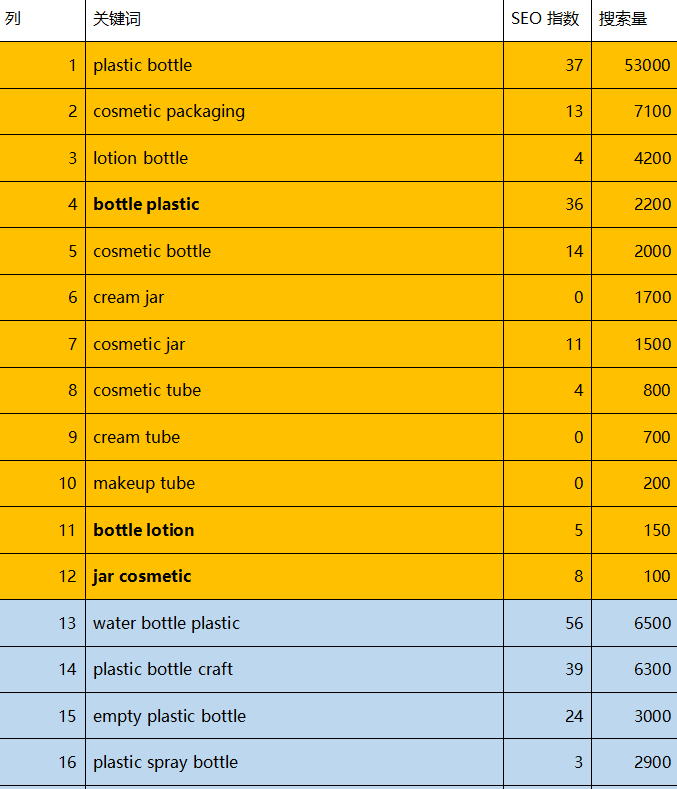Select the 'plastic bottle craft' cell

pos(294,670)
